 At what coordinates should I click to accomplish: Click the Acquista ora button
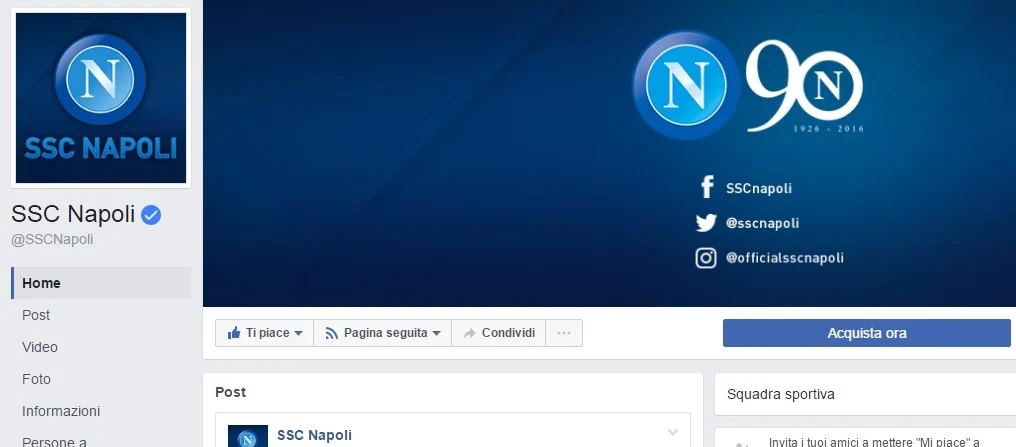tap(866, 333)
